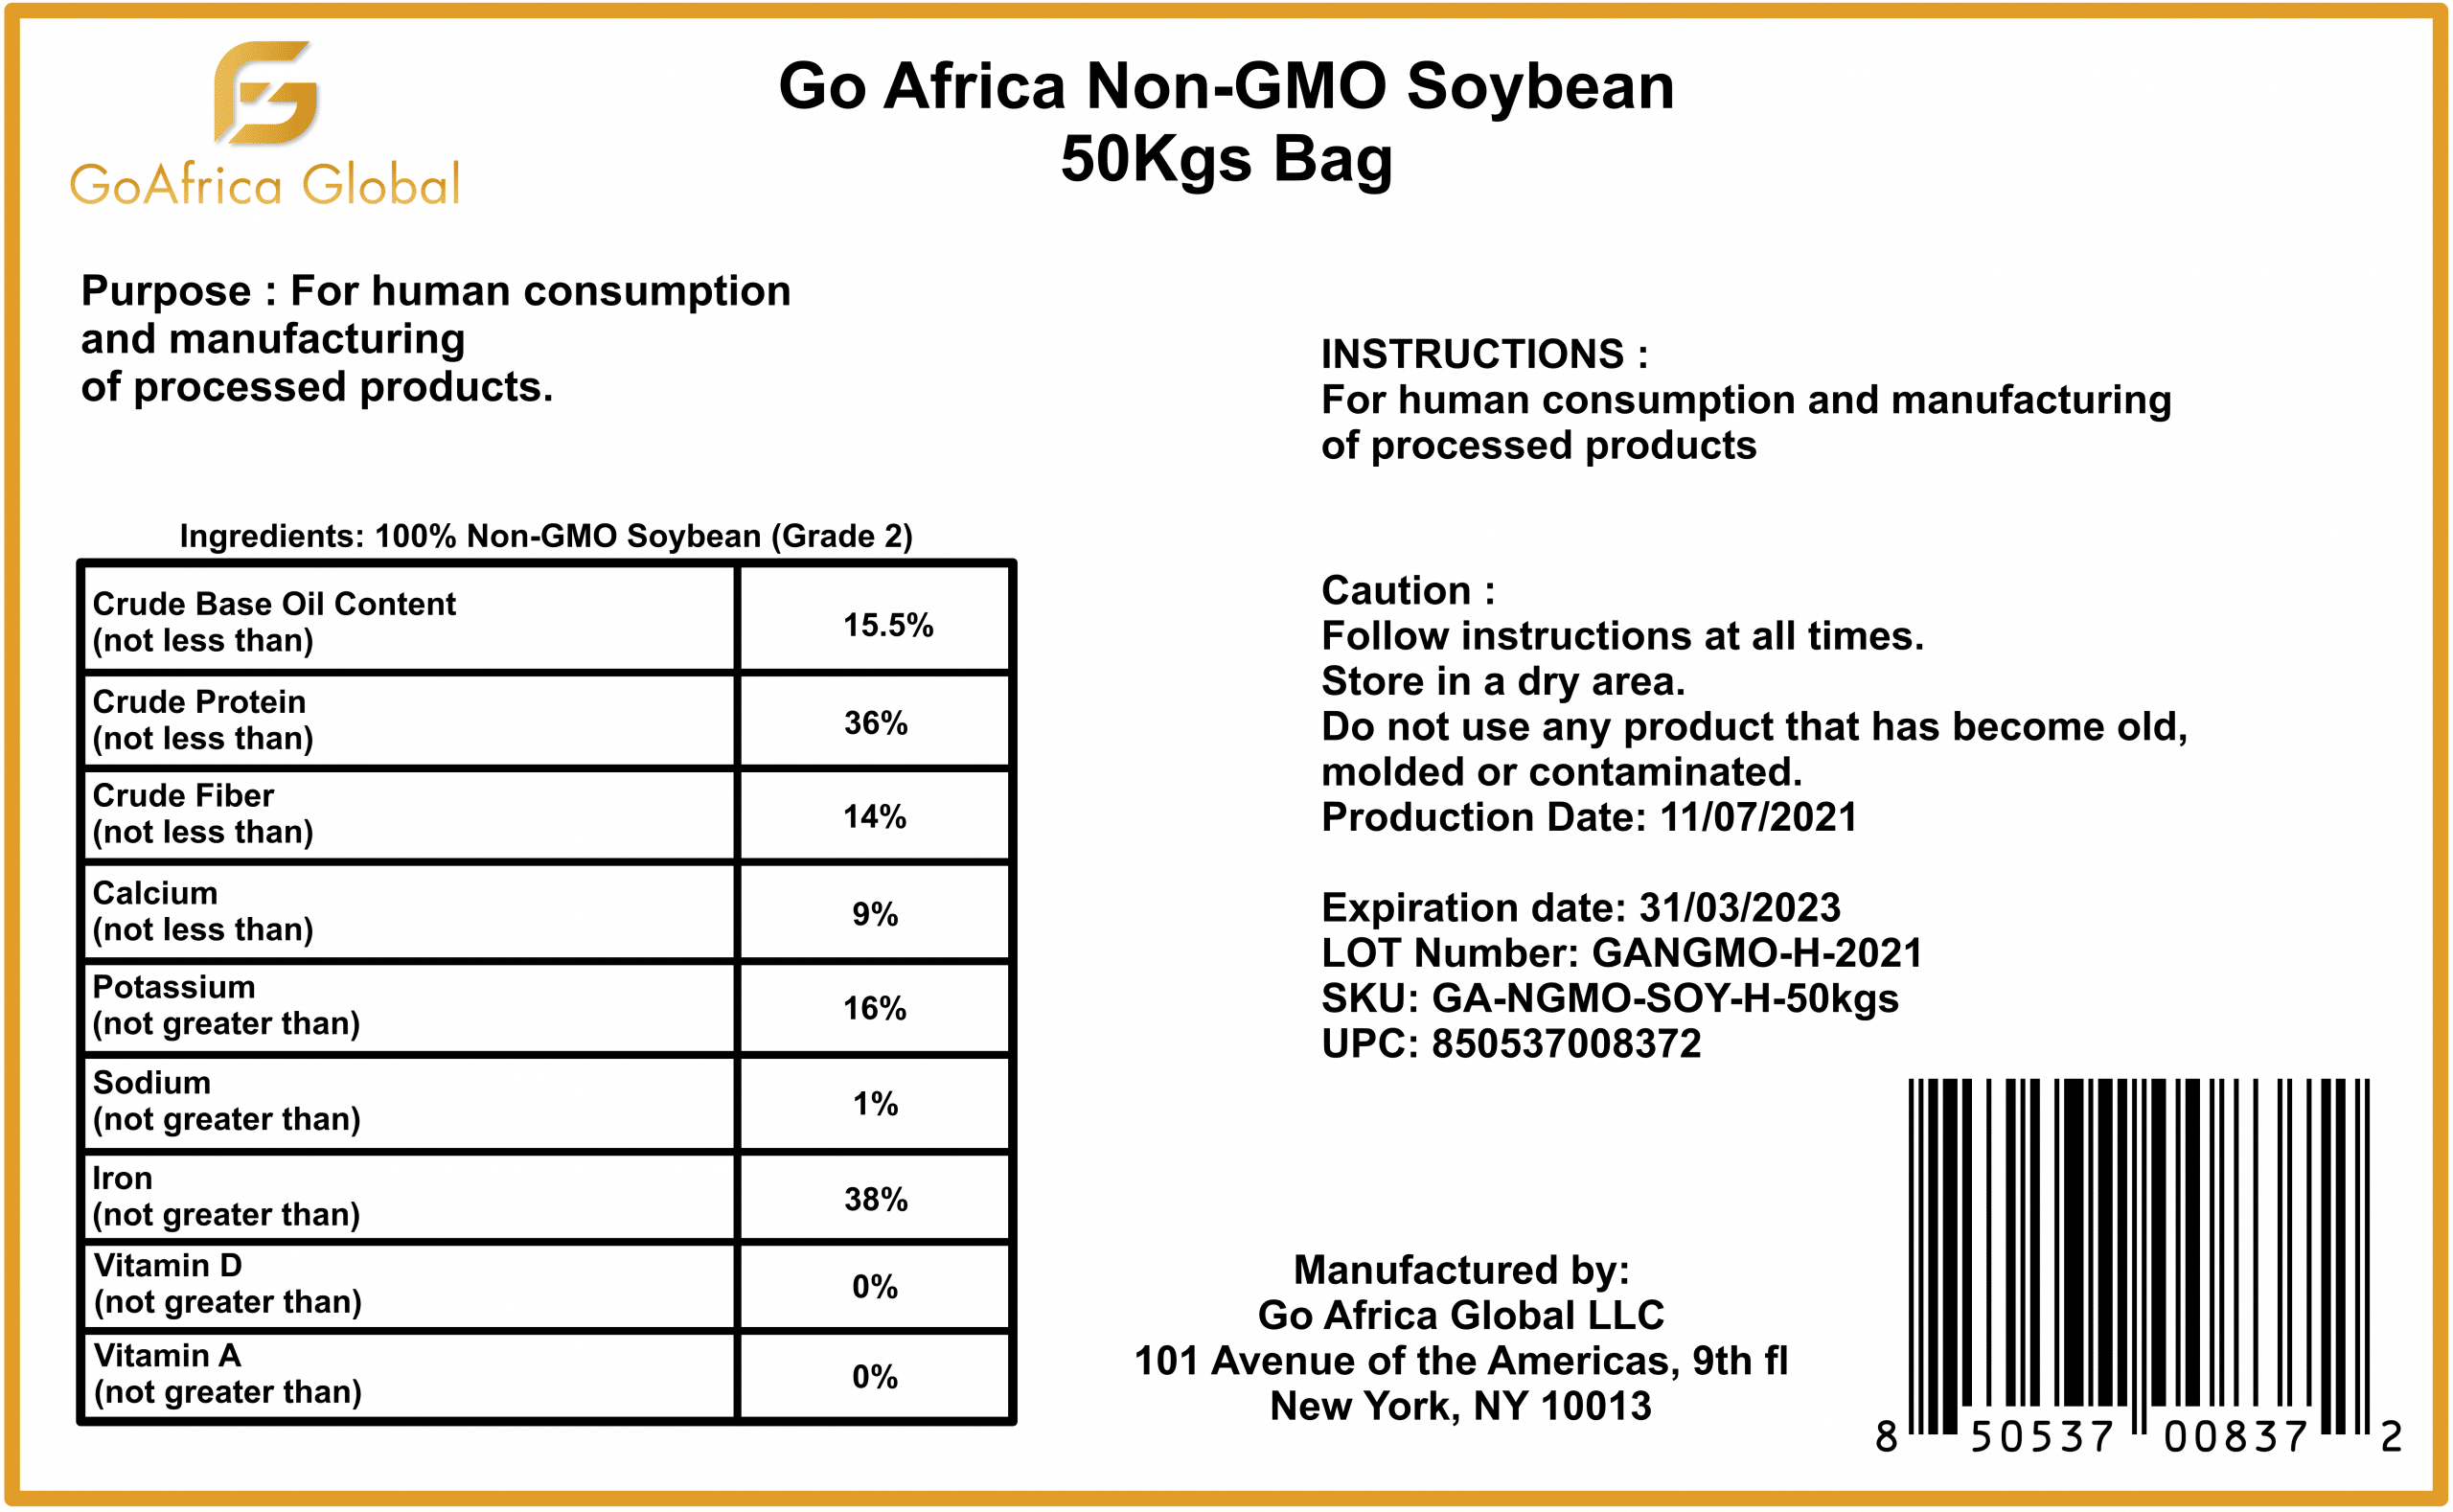Click the GoAfrica Global brand name text

265,185
